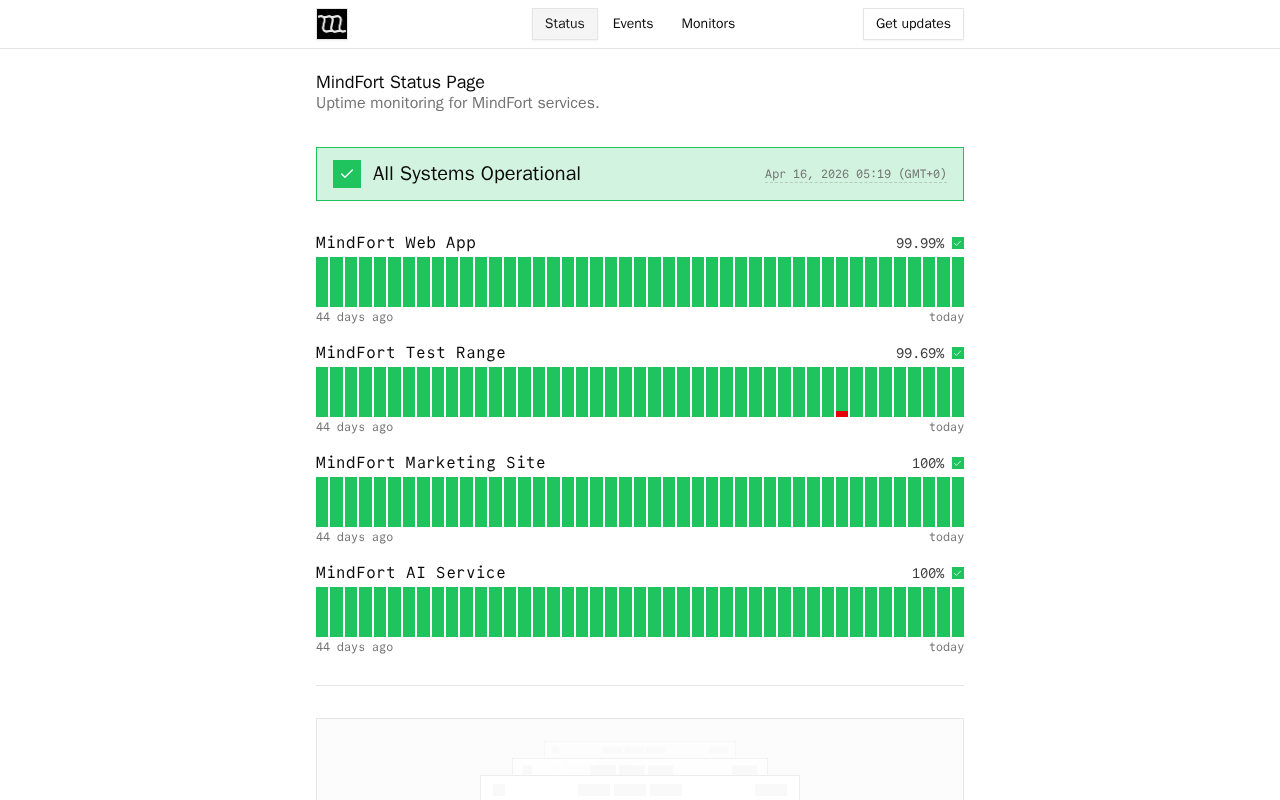Image resolution: width=1280 pixels, height=800 pixels.
Task: Switch to the Events tab
Action: coord(633,24)
